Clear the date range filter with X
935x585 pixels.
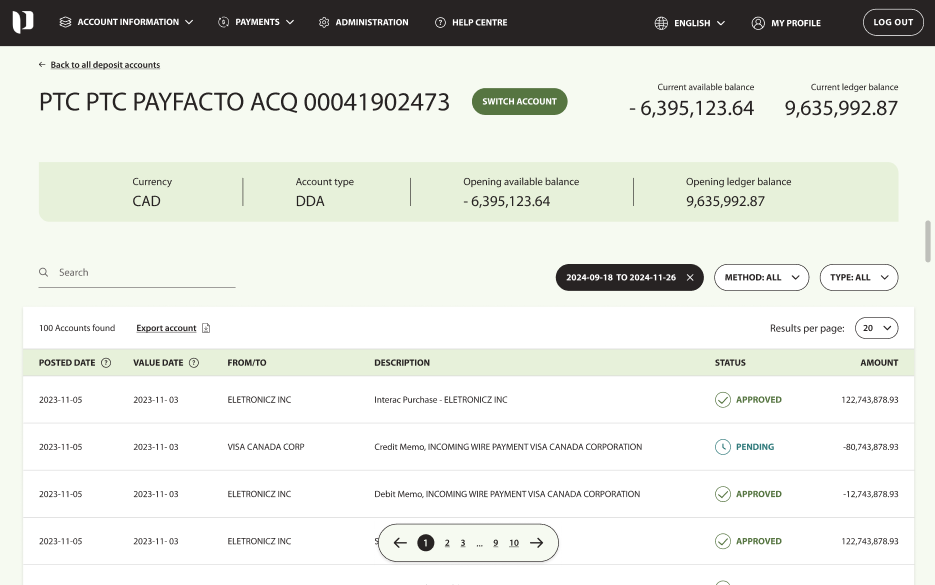690,278
